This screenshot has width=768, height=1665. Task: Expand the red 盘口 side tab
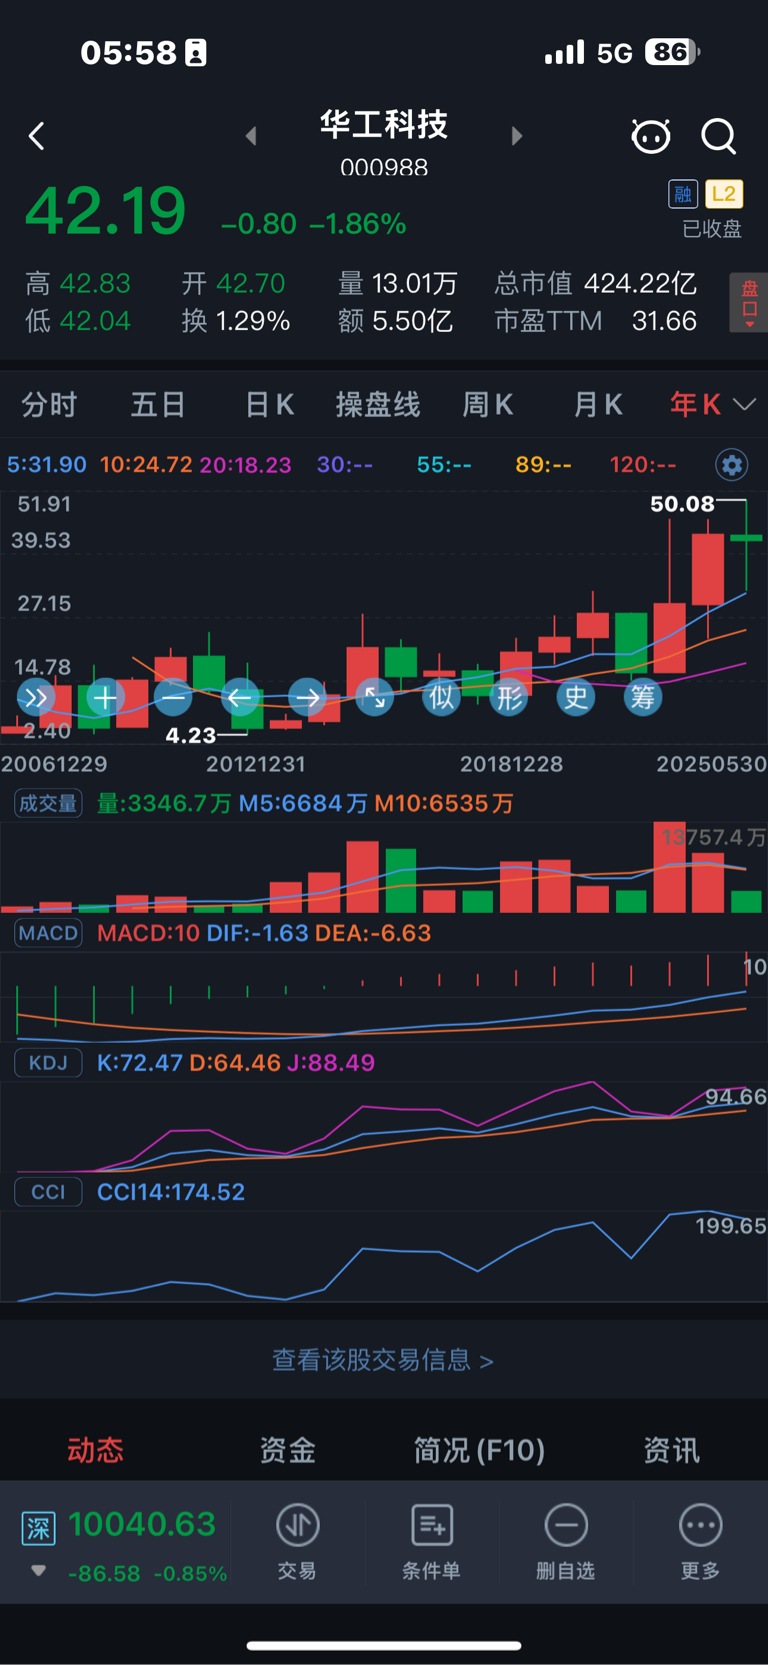(x=749, y=303)
